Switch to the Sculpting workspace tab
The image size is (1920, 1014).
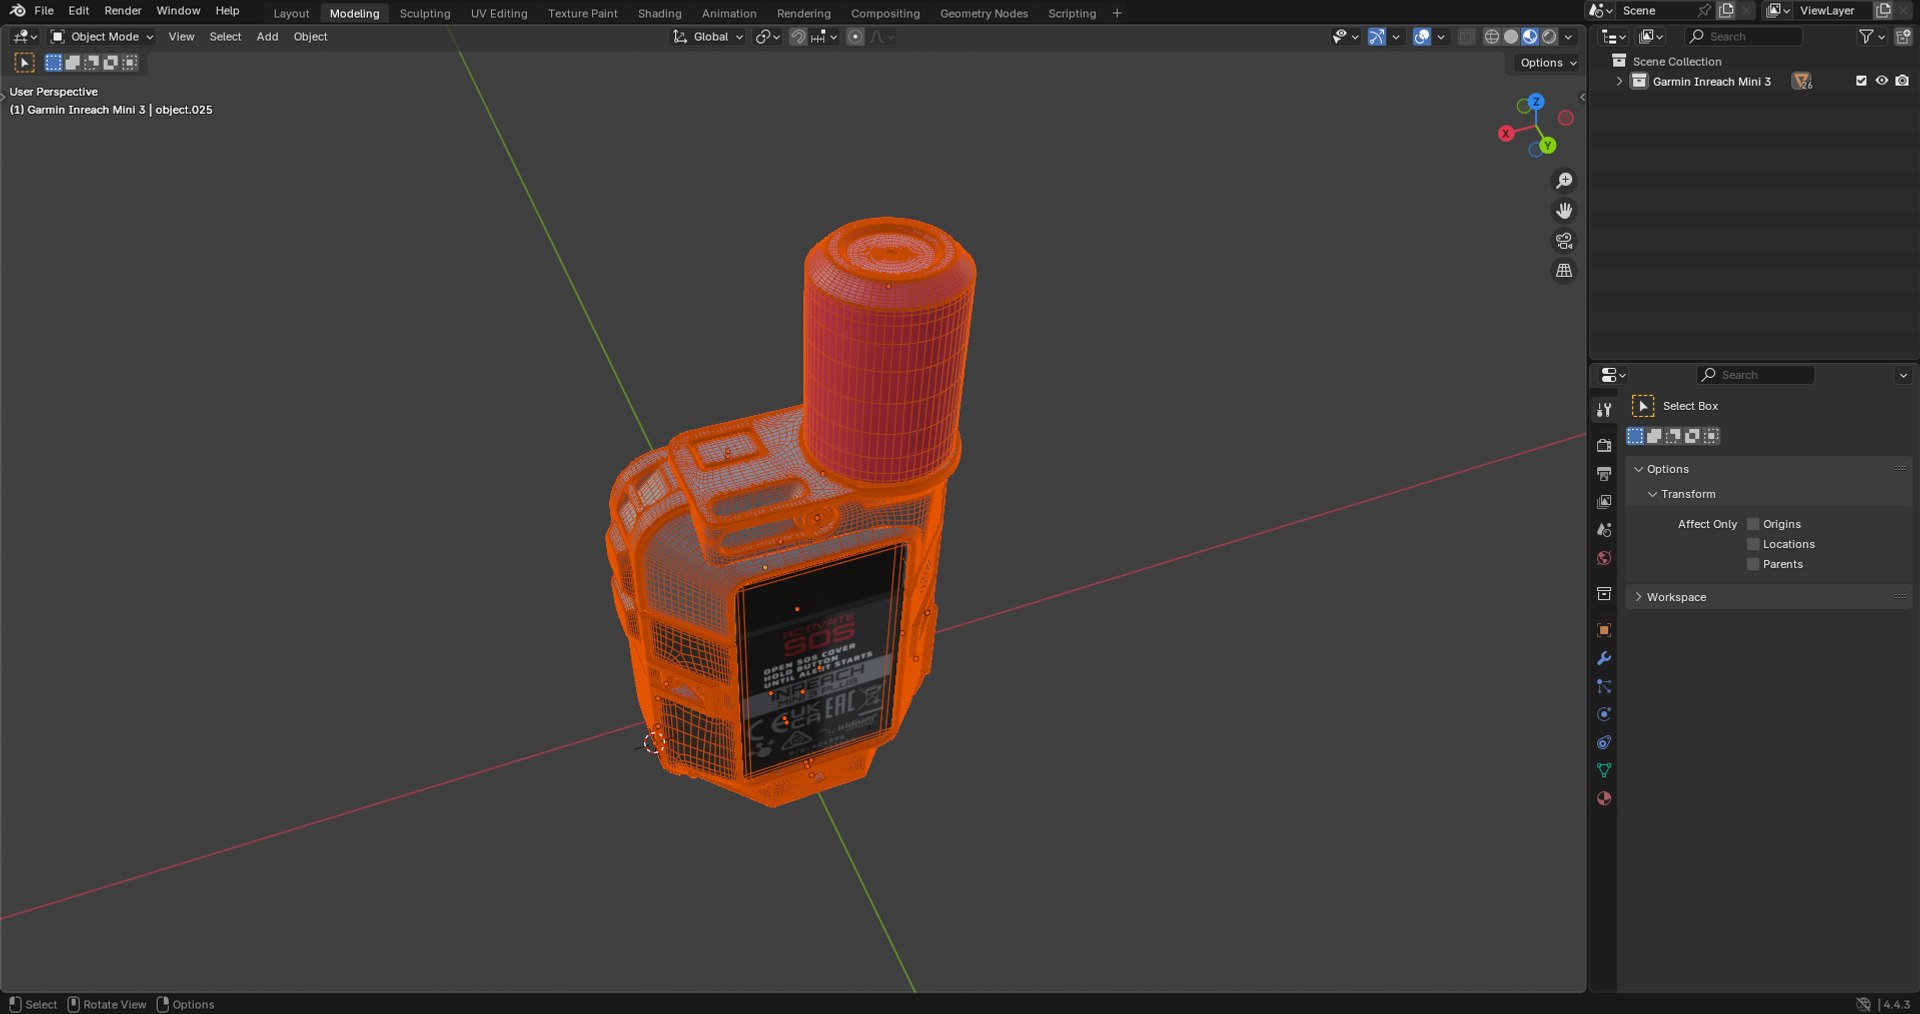(425, 13)
